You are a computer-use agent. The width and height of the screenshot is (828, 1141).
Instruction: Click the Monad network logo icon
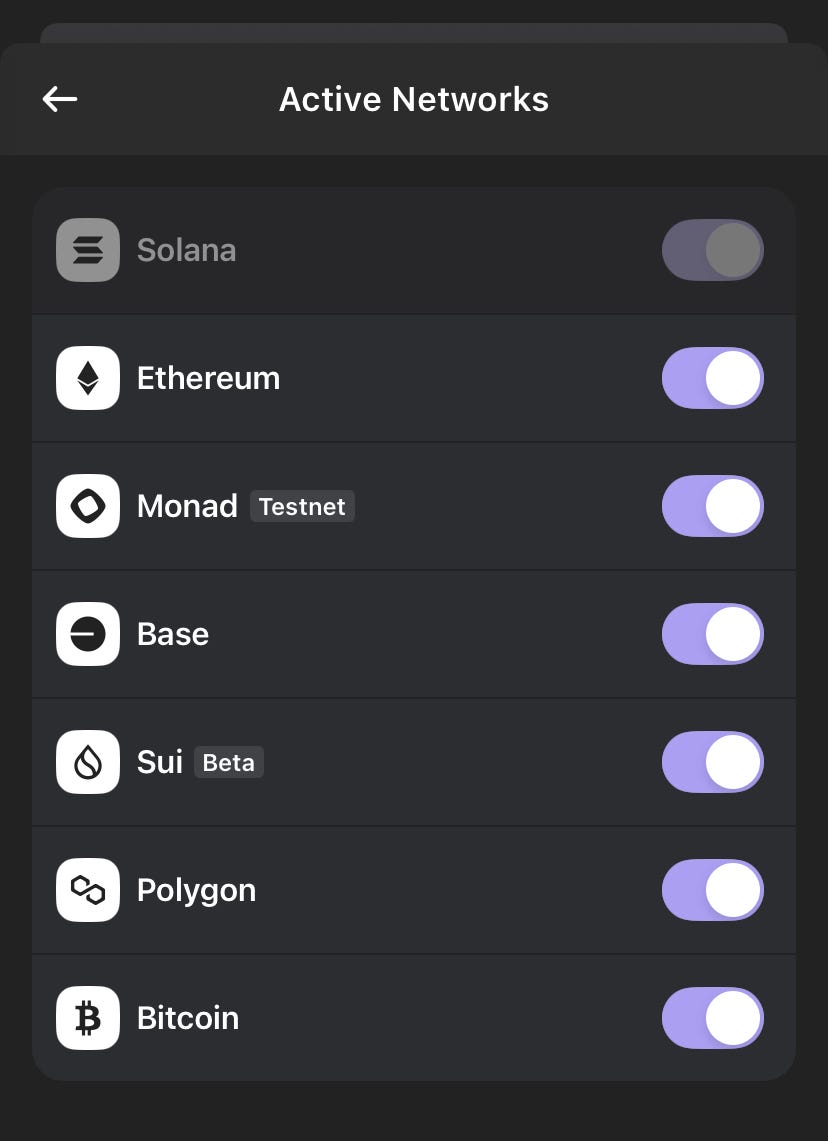[88, 506]
